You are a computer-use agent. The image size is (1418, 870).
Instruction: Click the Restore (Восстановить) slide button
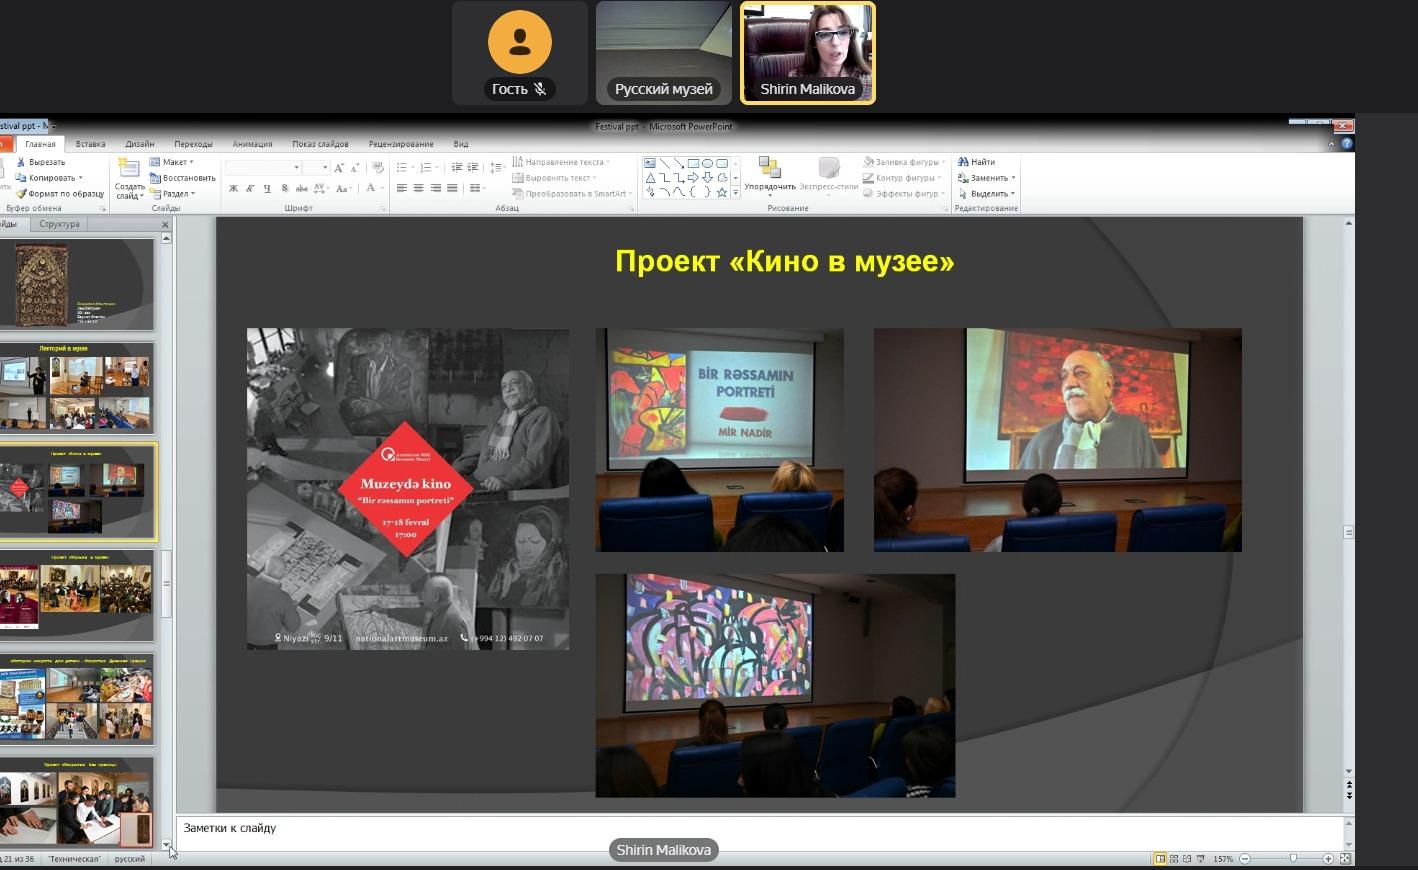(x=182, y=178)
